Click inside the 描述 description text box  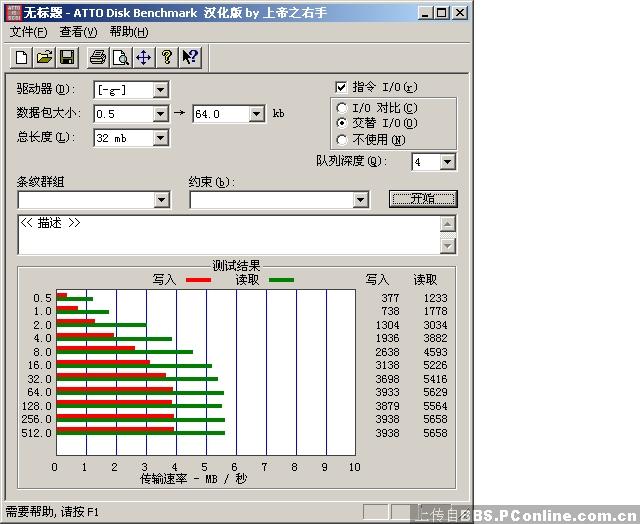pos(229,235)
